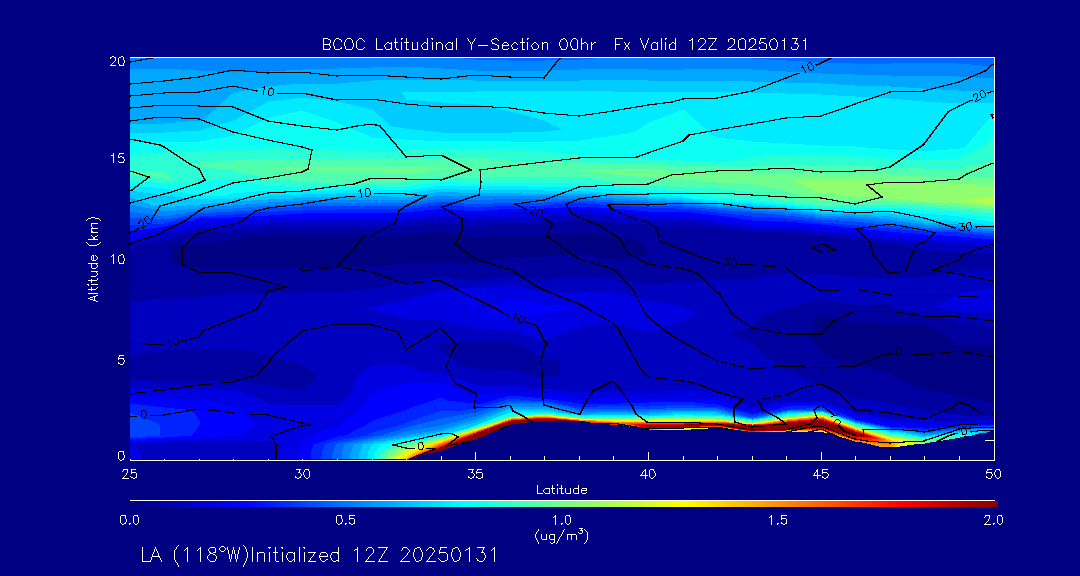Select the altitude axis tick label "10"
1080x576 pixels.
point(118,258)
